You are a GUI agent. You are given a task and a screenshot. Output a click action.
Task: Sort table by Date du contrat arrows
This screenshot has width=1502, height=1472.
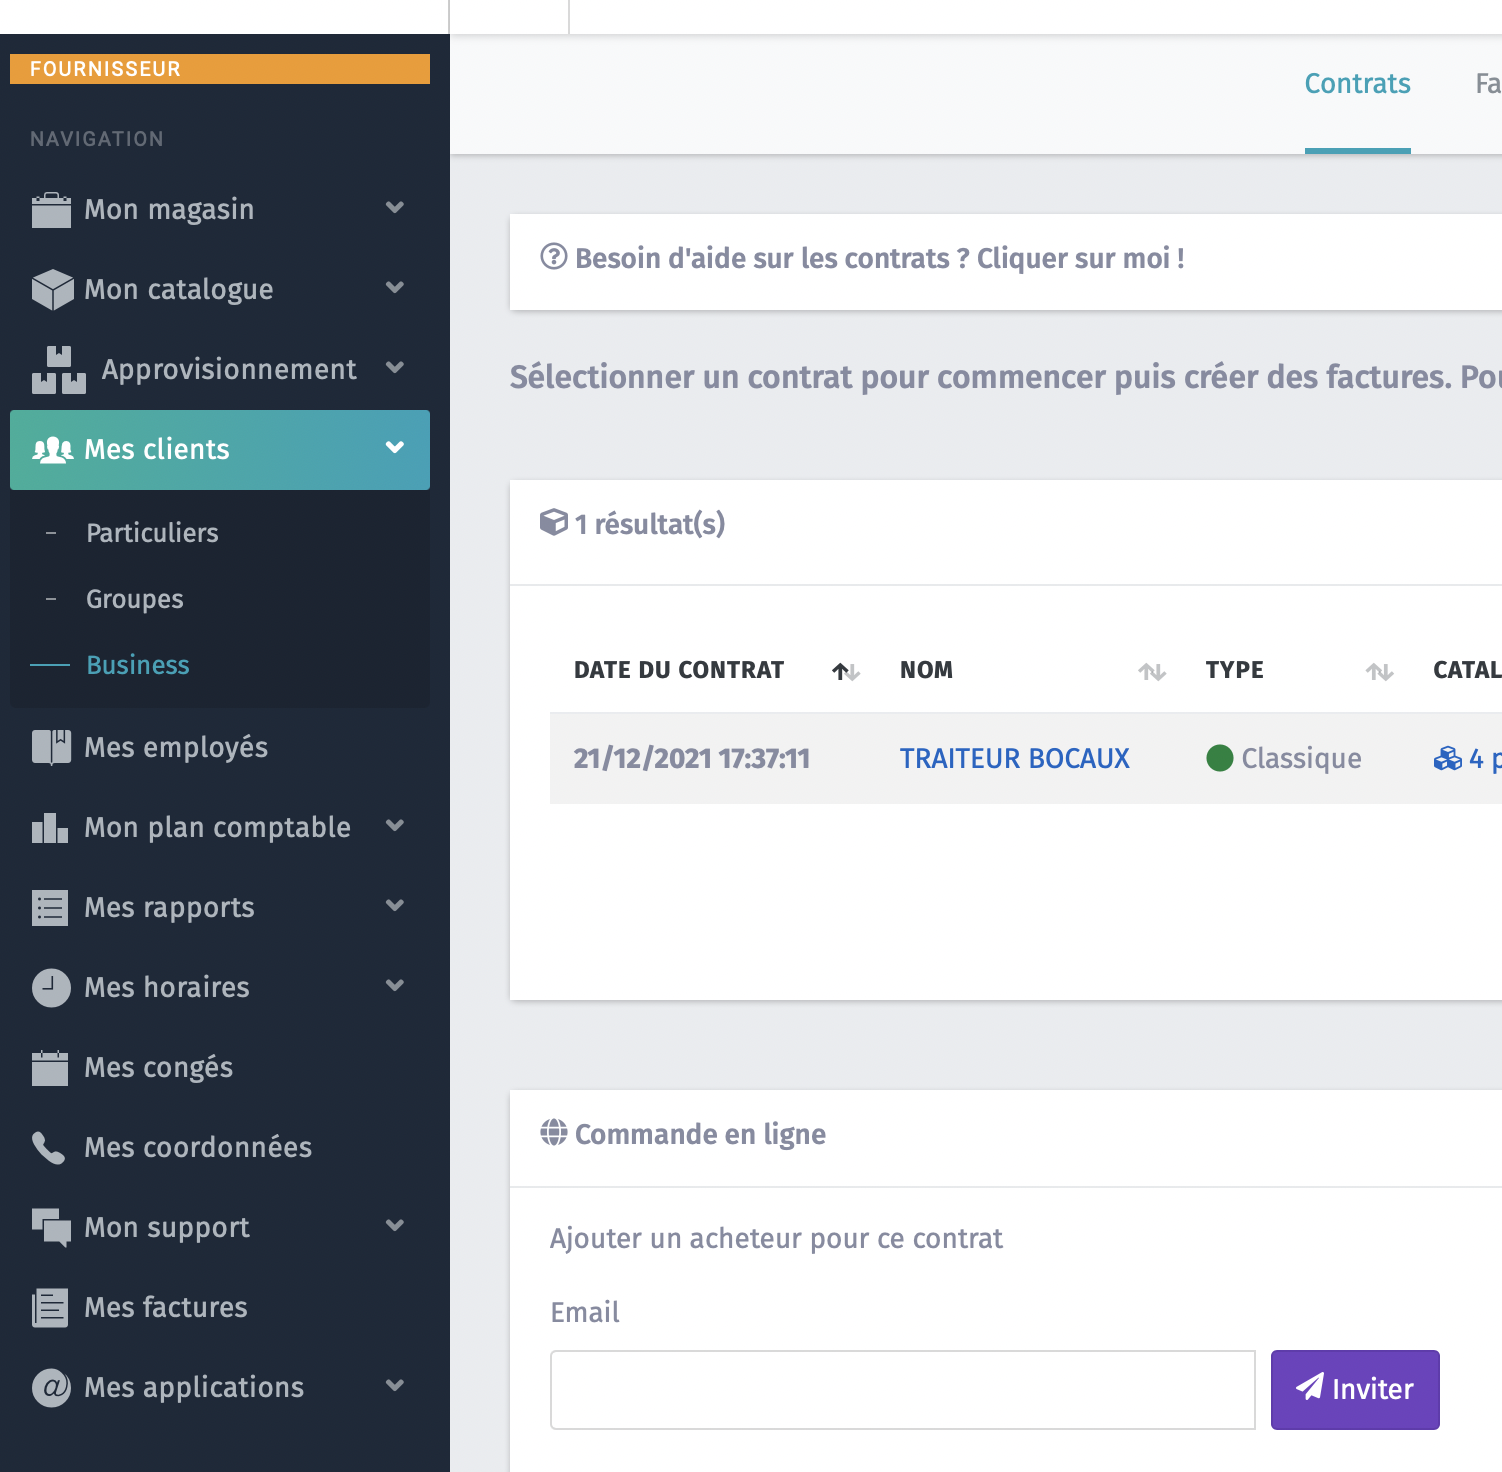point(846,671)
